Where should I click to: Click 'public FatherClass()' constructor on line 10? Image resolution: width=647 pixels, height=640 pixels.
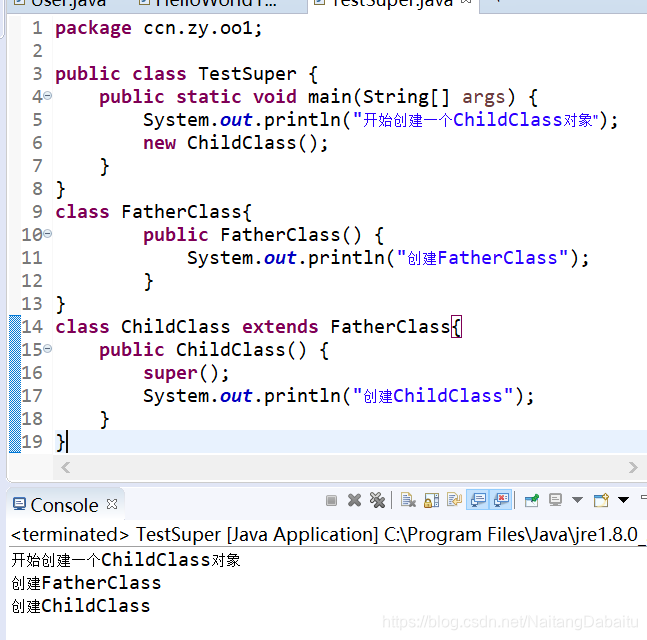click(x=252, y=235)
